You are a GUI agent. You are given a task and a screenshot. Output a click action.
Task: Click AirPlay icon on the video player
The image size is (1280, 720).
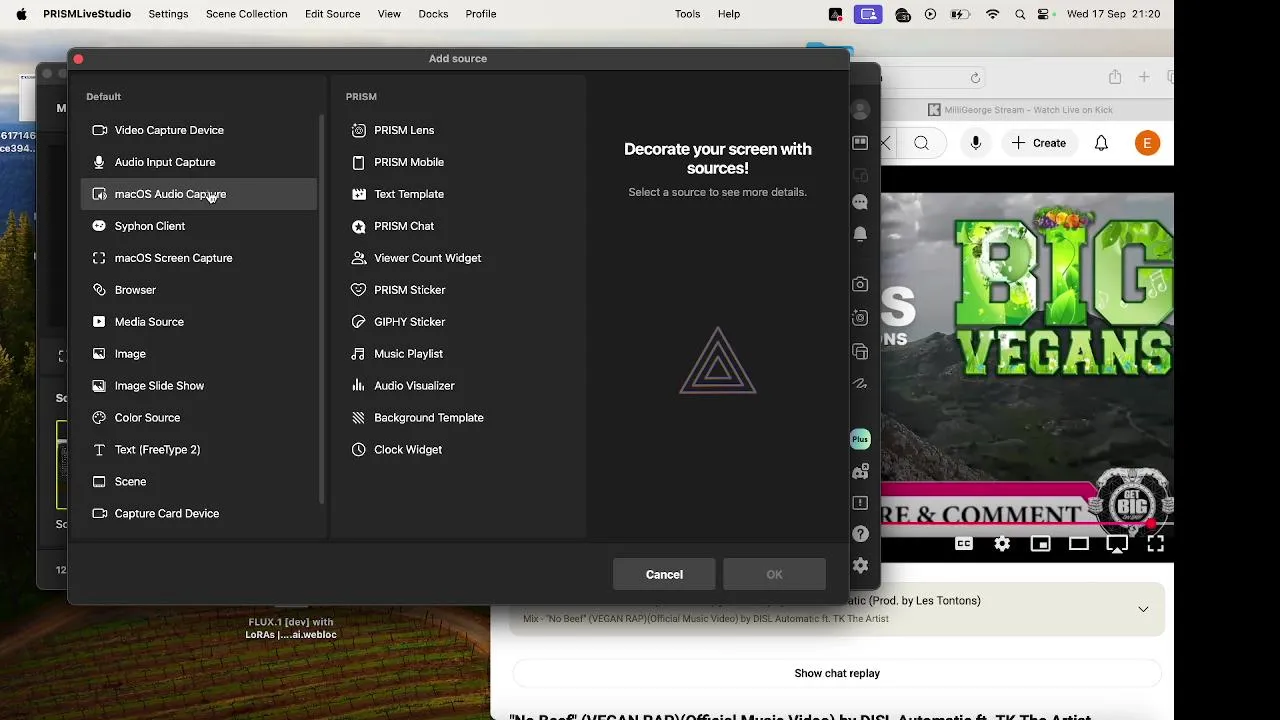point(1117,544)
